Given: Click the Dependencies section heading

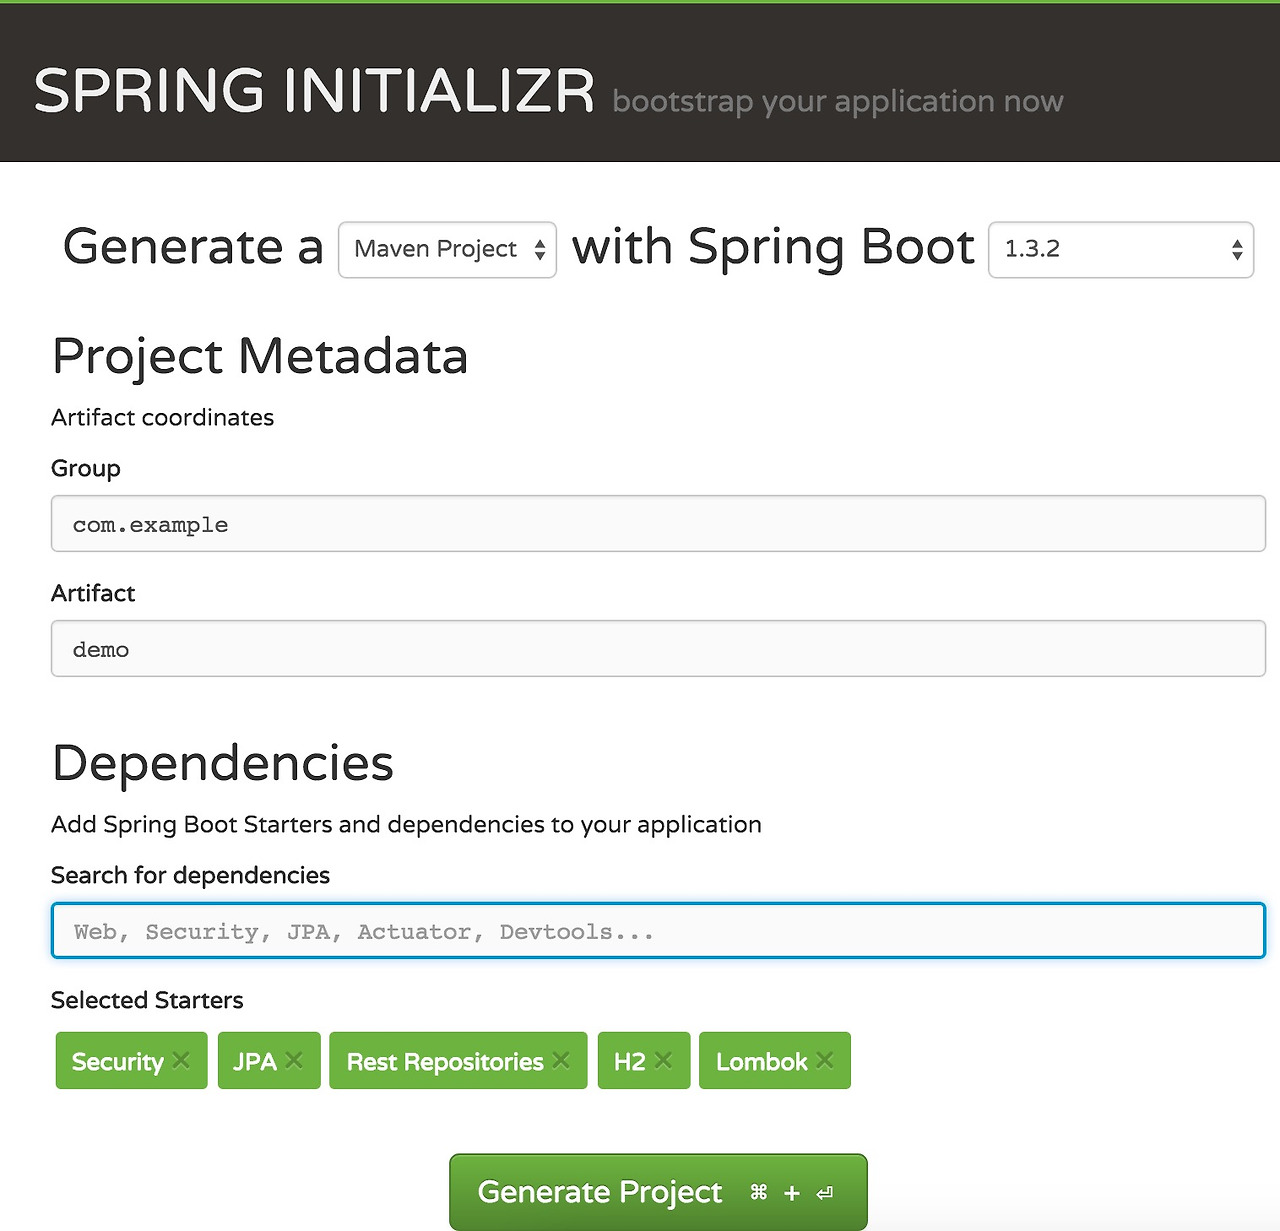Looking at the screenshot, I should click(223, 763).
